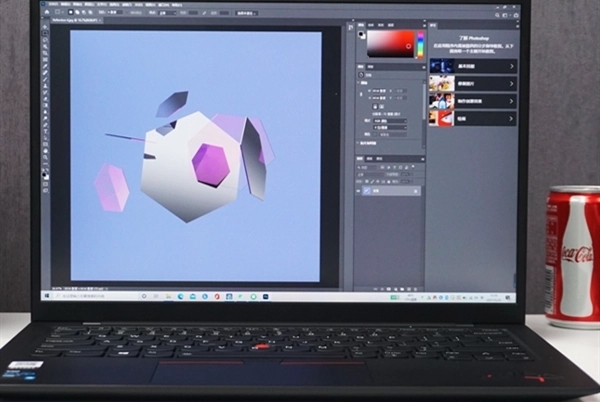Image resolution: width=600 pixels, height=402 pixels.
Task: Click the Windows taskbar search box
Action: point(85,296)
